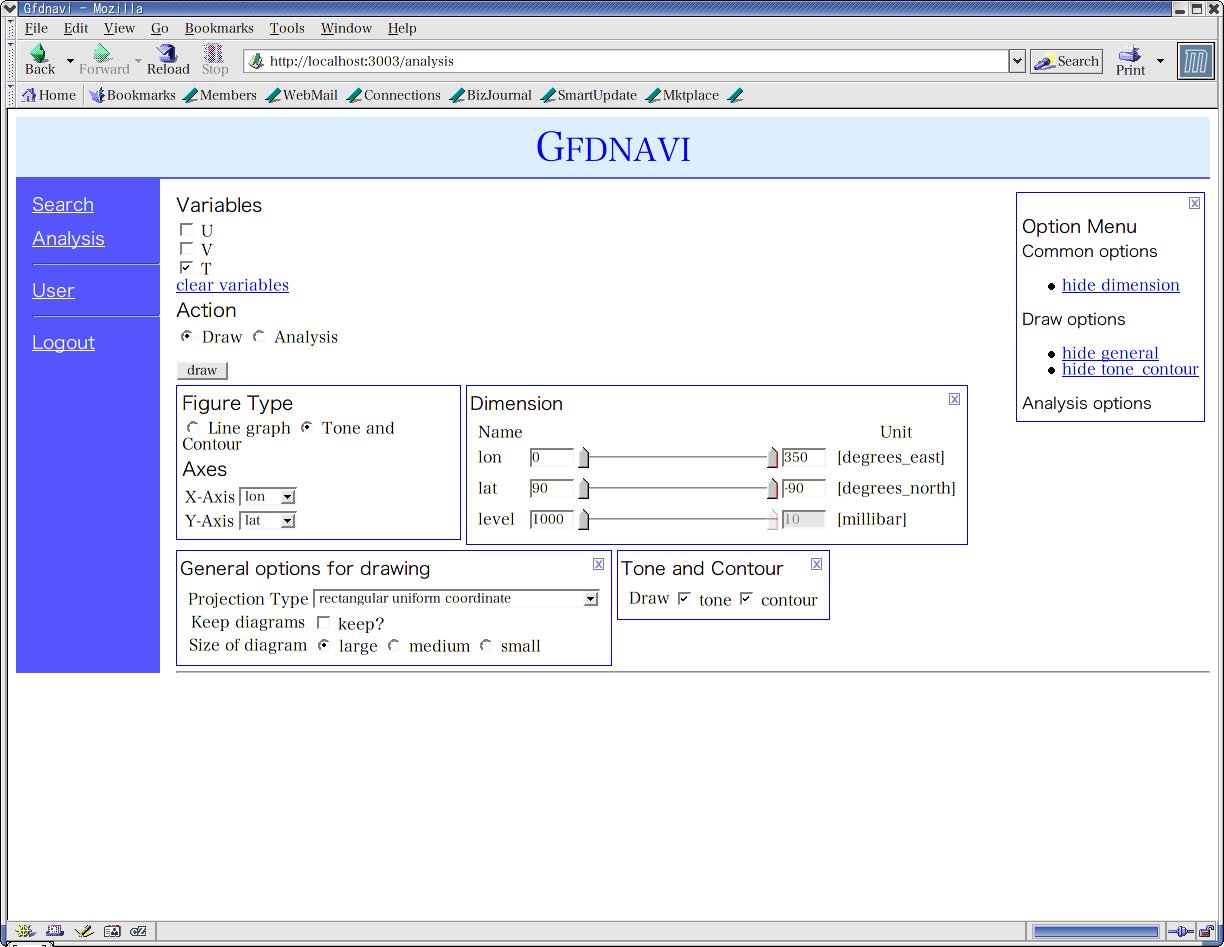Open Navigator from status bar icon

pyautogui.click(x=24, y=931)
